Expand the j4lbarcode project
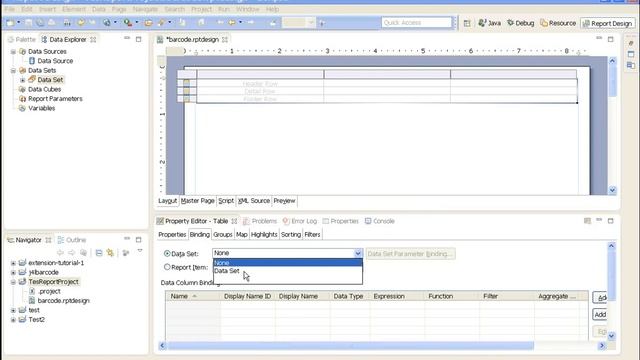The height and width of the screenshot is (360, 640). coord(13,272)
